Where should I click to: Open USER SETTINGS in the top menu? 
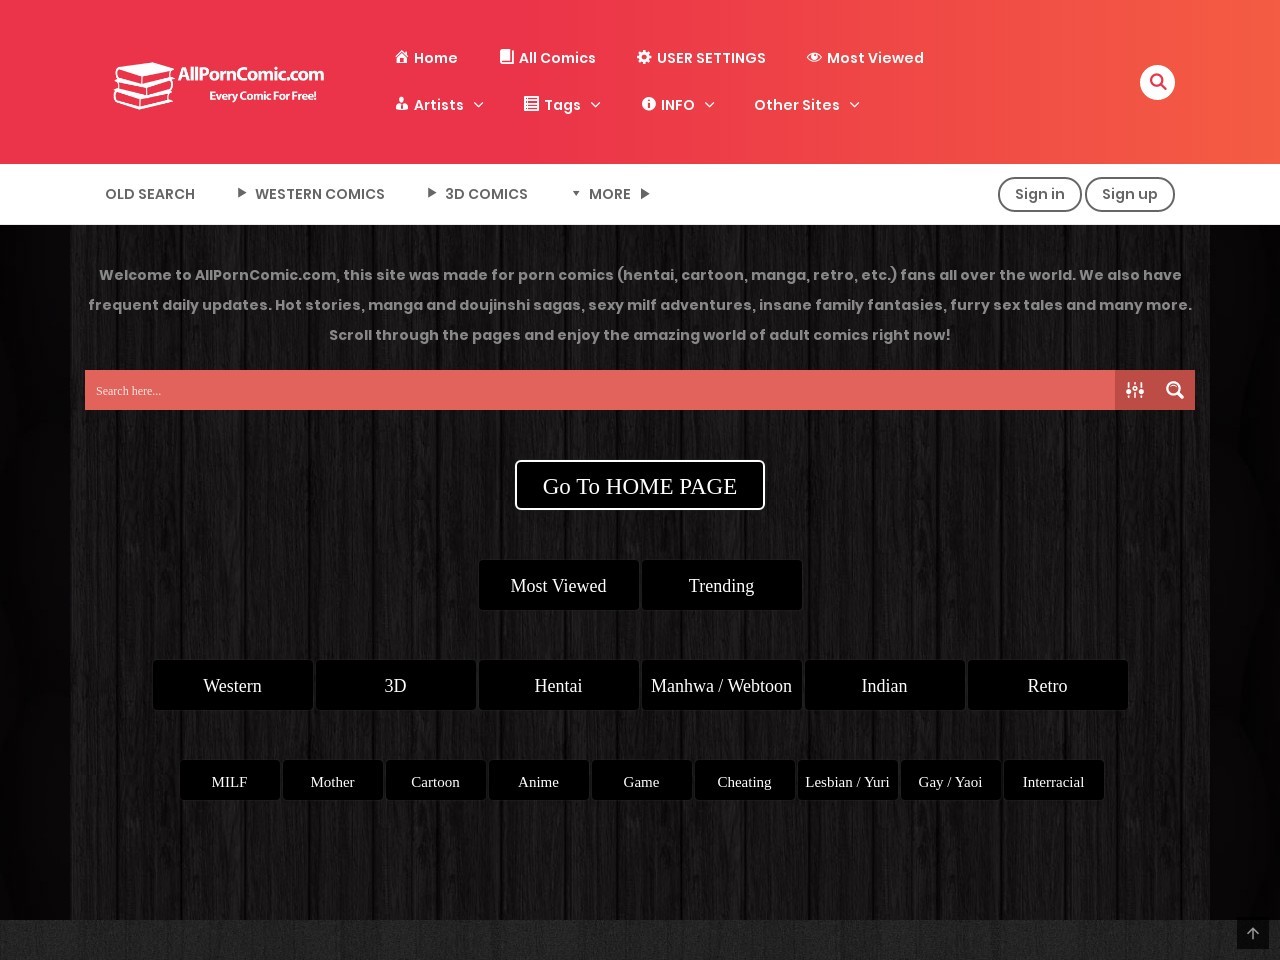pyautogui.click(x=701, y=58)
